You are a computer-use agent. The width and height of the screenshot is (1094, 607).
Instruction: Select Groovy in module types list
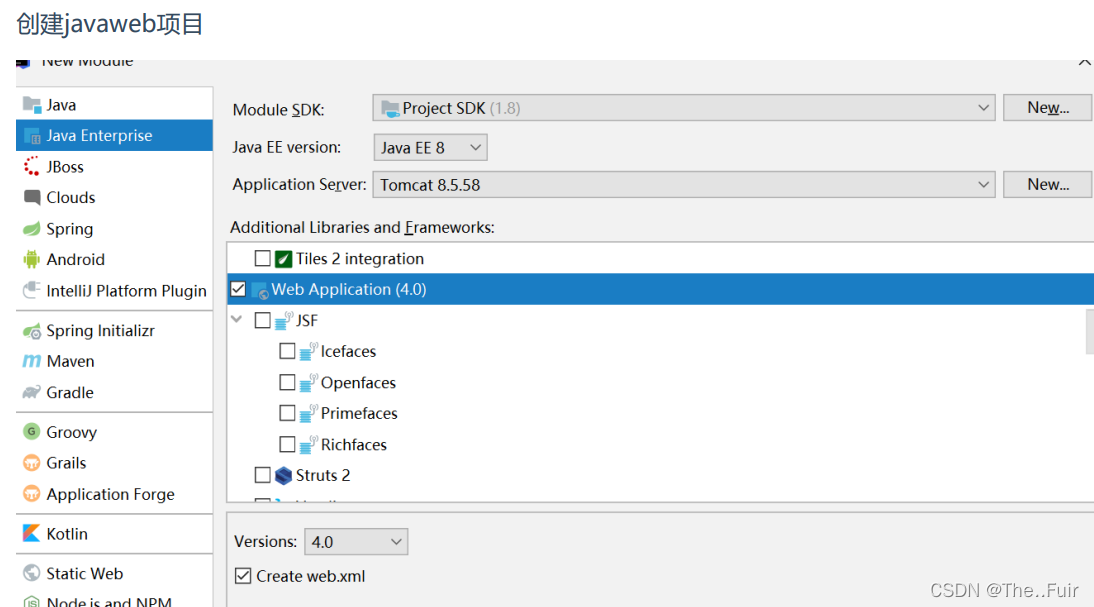[114, 432]
